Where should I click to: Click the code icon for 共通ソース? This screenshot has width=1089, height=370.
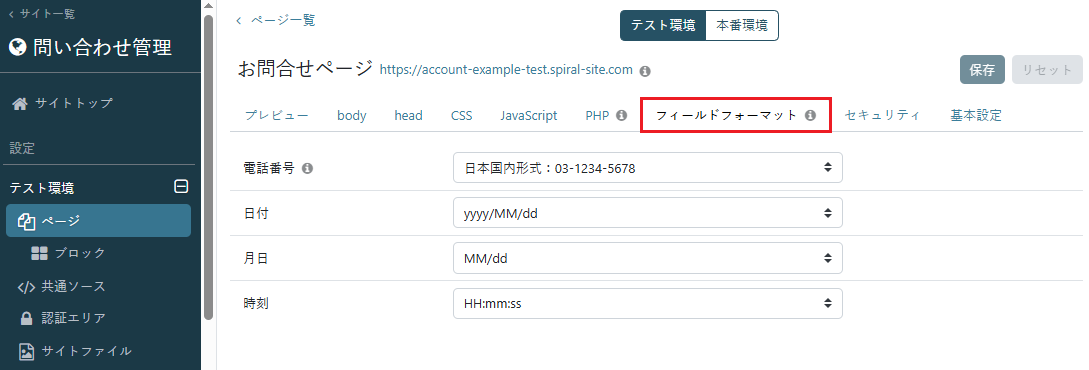point(26,287)
